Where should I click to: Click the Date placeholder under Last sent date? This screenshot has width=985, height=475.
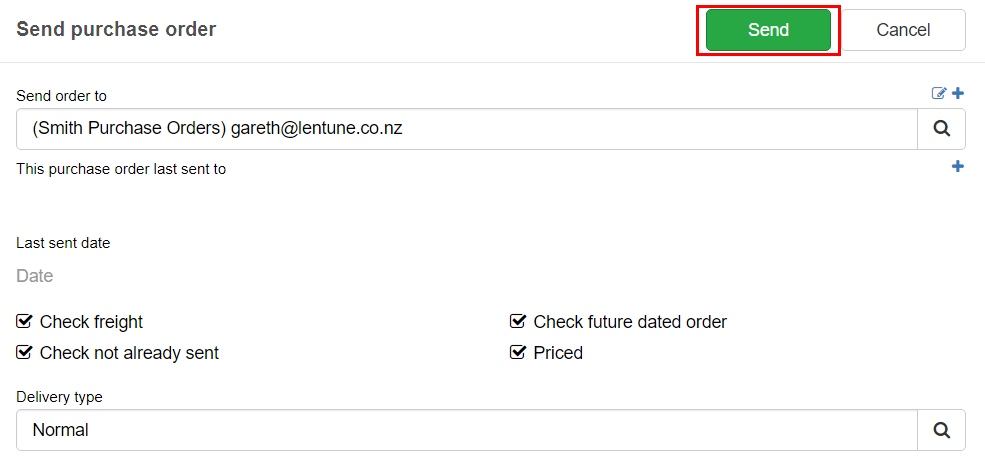pyautogui.click(x=35, y=276)
